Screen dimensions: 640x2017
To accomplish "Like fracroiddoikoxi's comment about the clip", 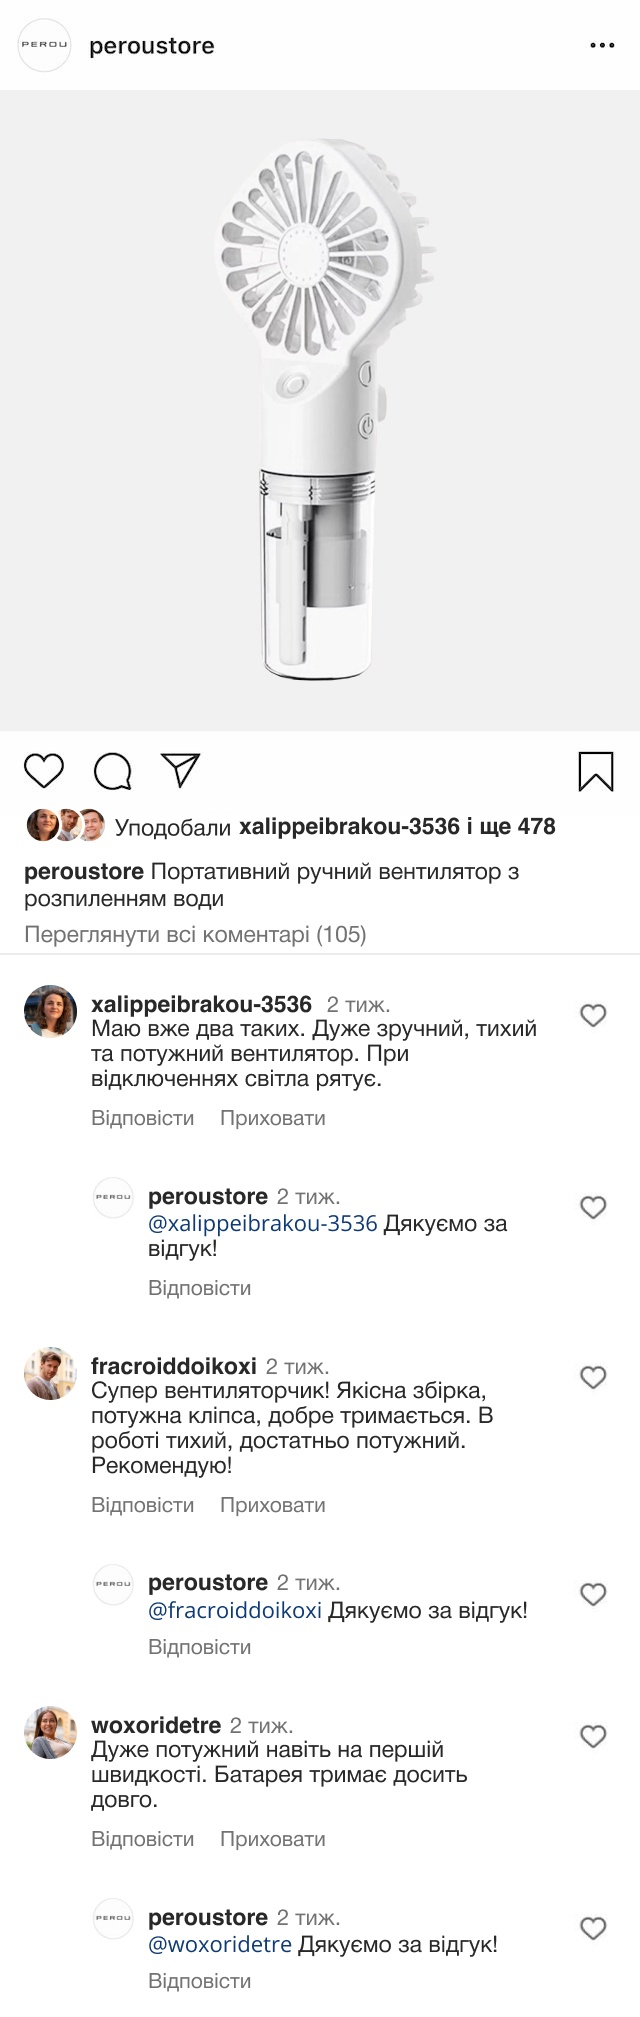I will [x=593, y=1378].
